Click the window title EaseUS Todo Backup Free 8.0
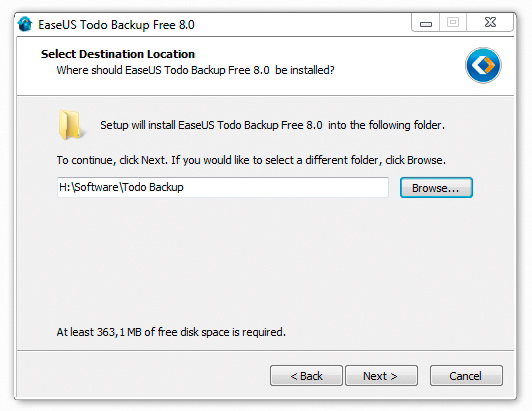Screen dimensions: 532x411 (116, 25)
